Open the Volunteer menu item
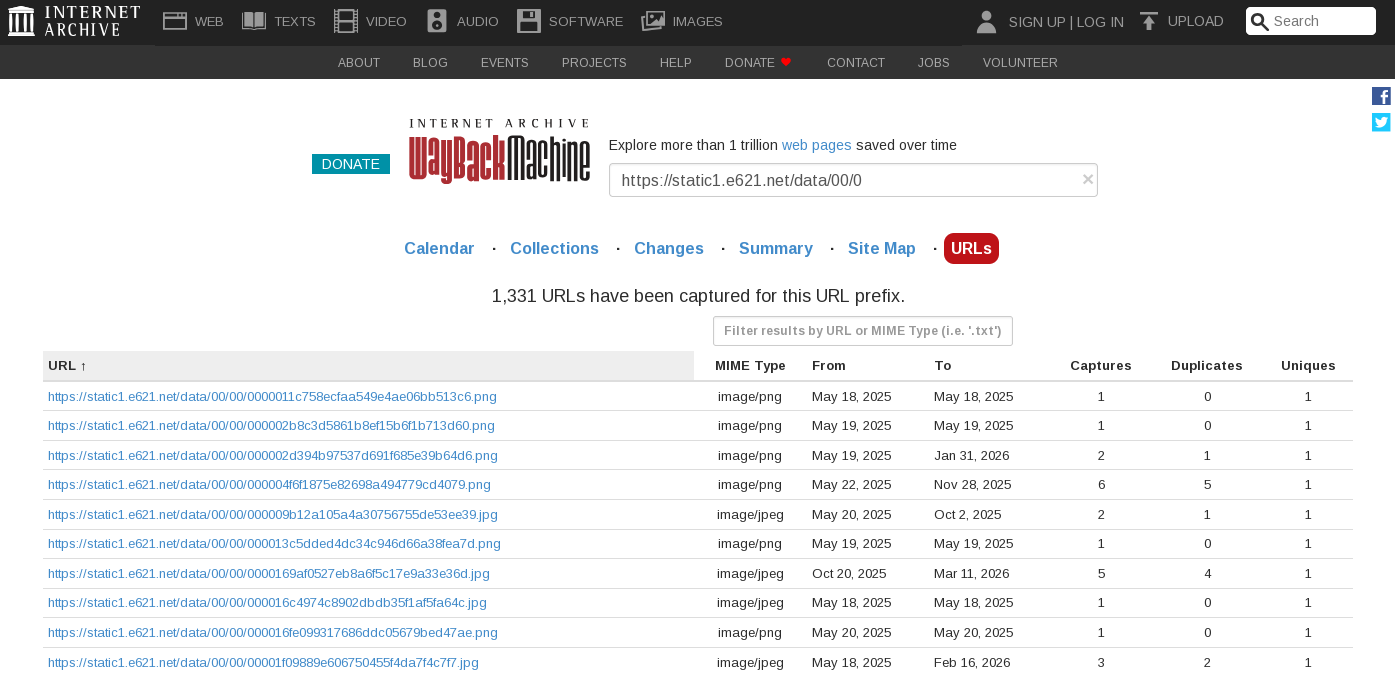This screenshot has height=674, width=1395. 1020,62
